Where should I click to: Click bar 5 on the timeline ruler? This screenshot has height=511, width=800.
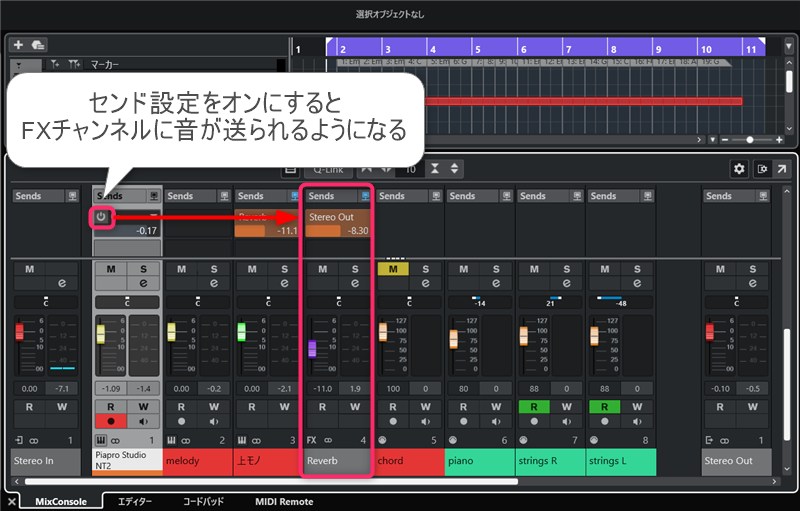pos(478,49)
